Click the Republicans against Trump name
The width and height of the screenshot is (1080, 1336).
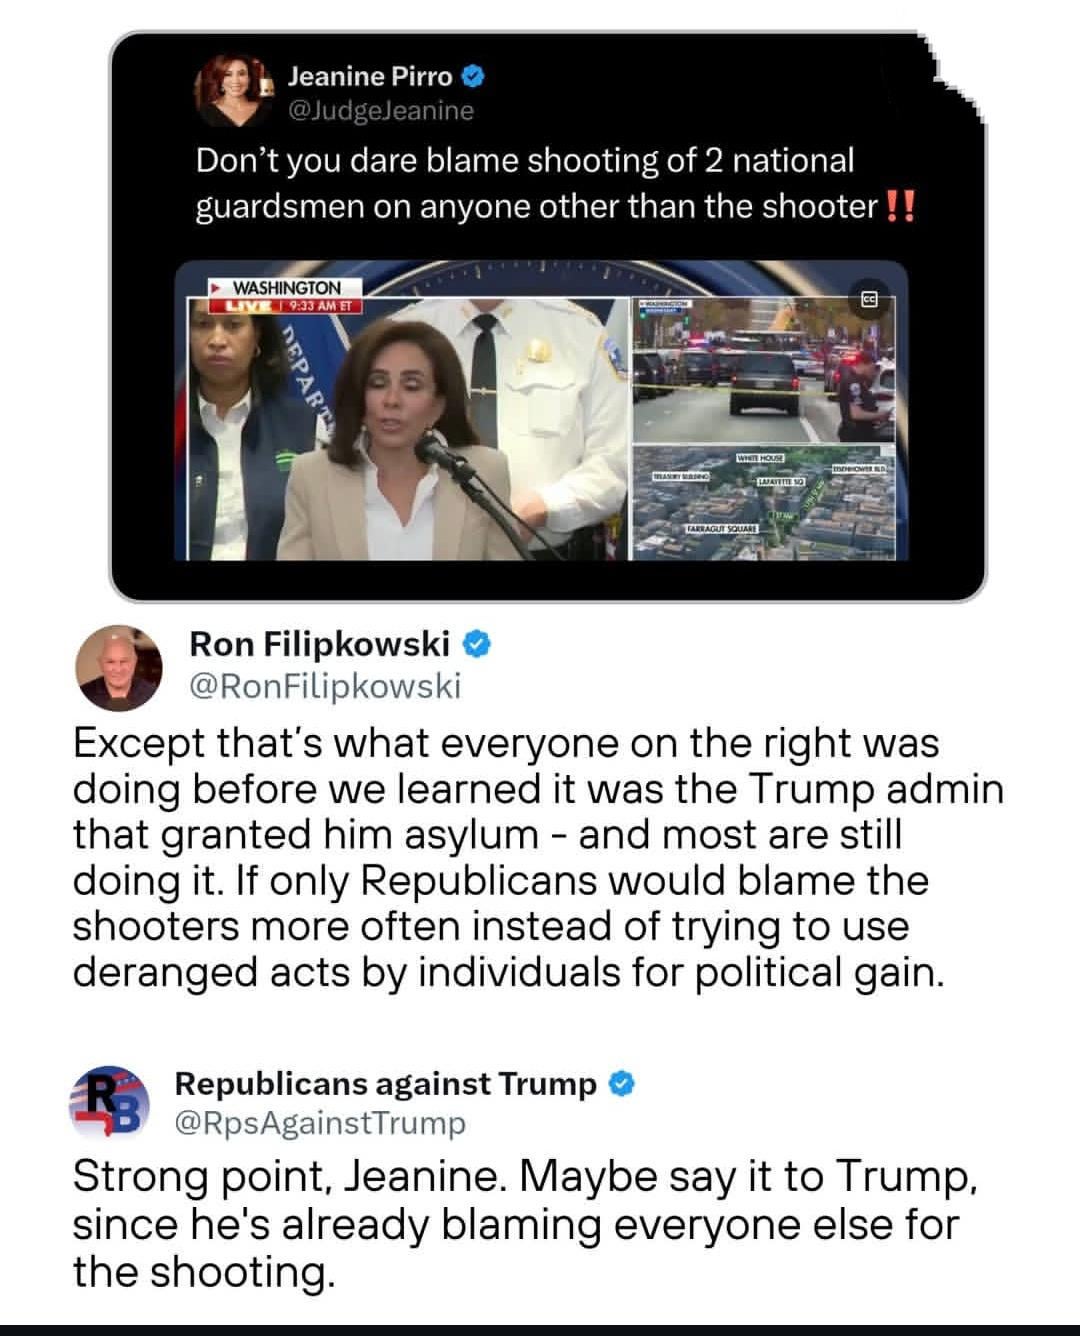pos(386,1083)
